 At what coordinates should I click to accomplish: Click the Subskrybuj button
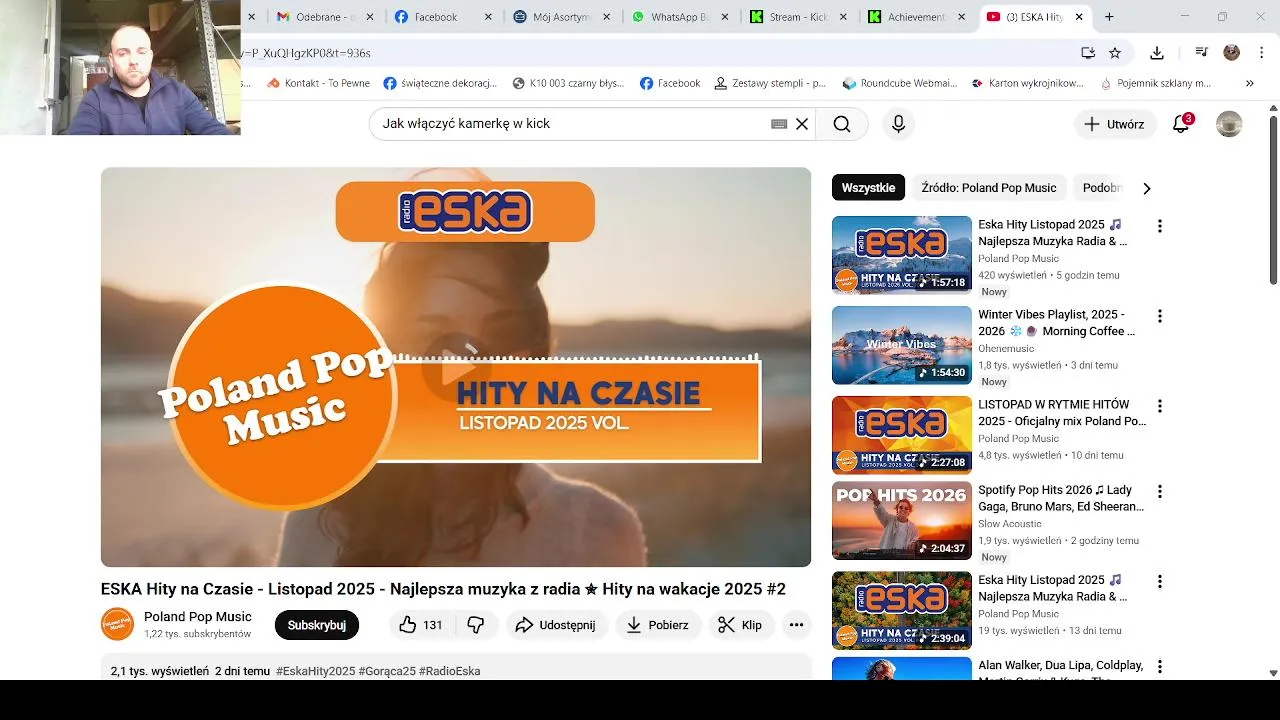317,625
